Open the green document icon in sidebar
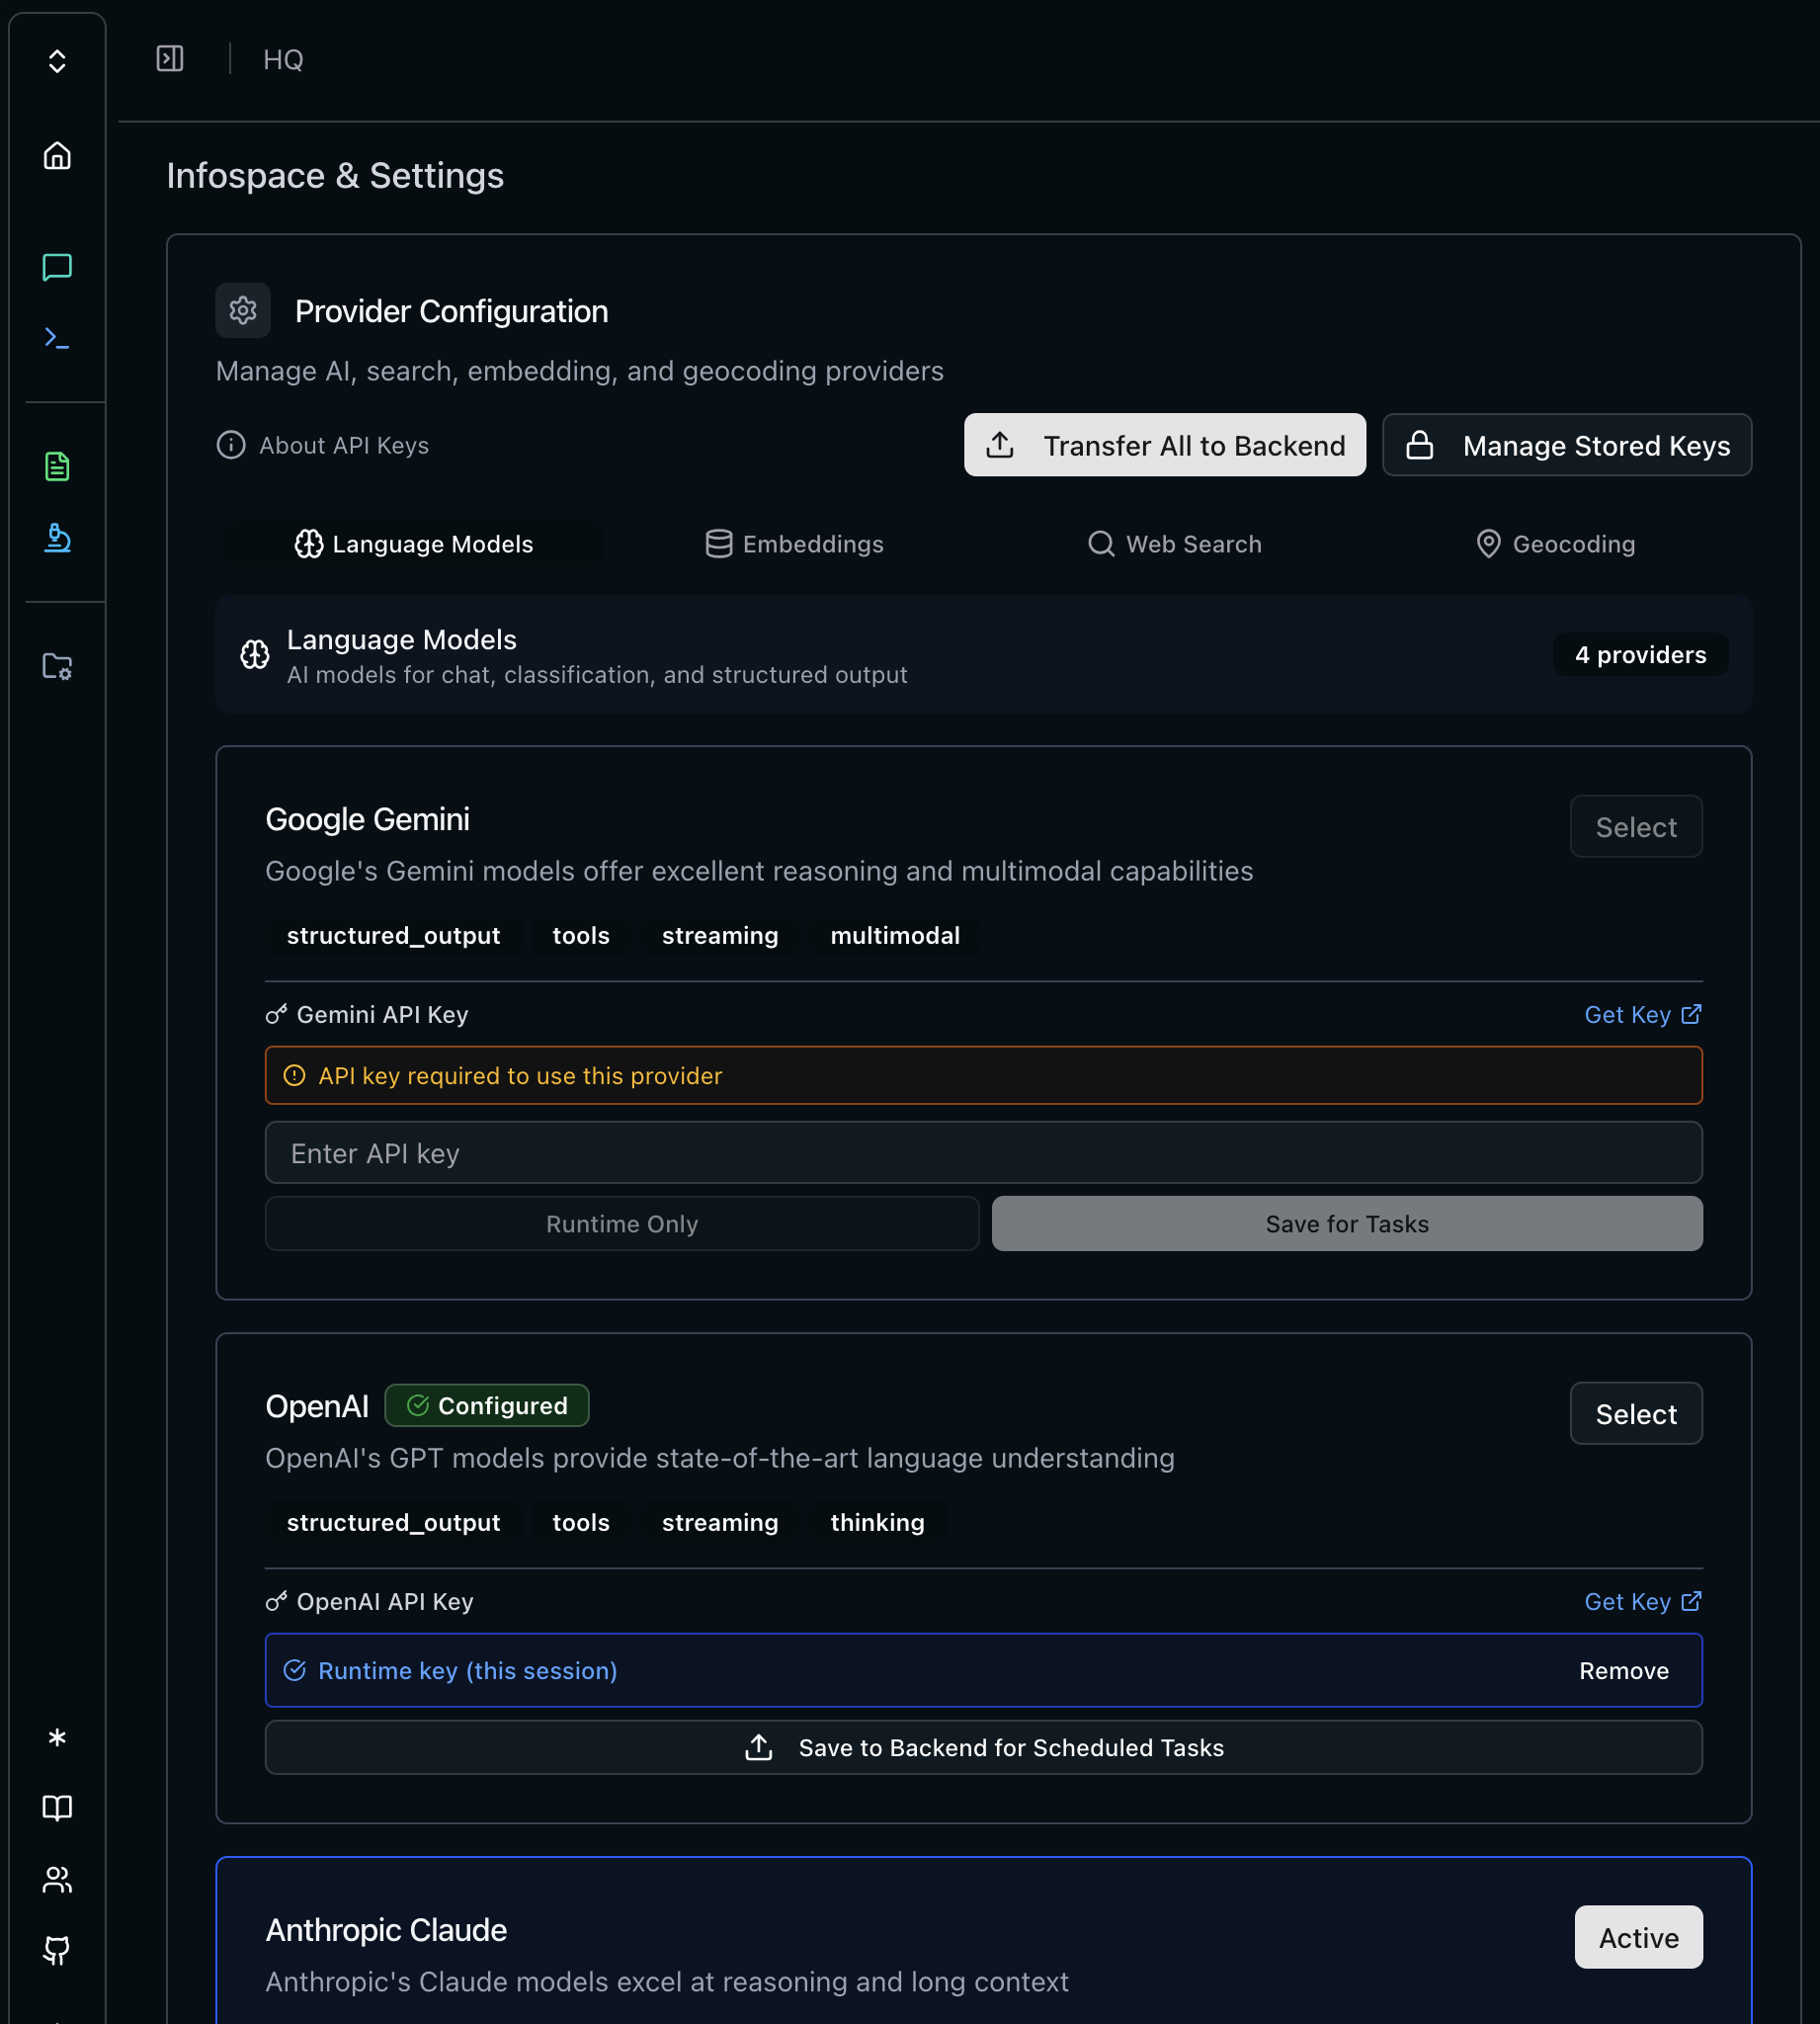Image resolution: width=1820 pixels, height=2024 pixels. (57, 466)
